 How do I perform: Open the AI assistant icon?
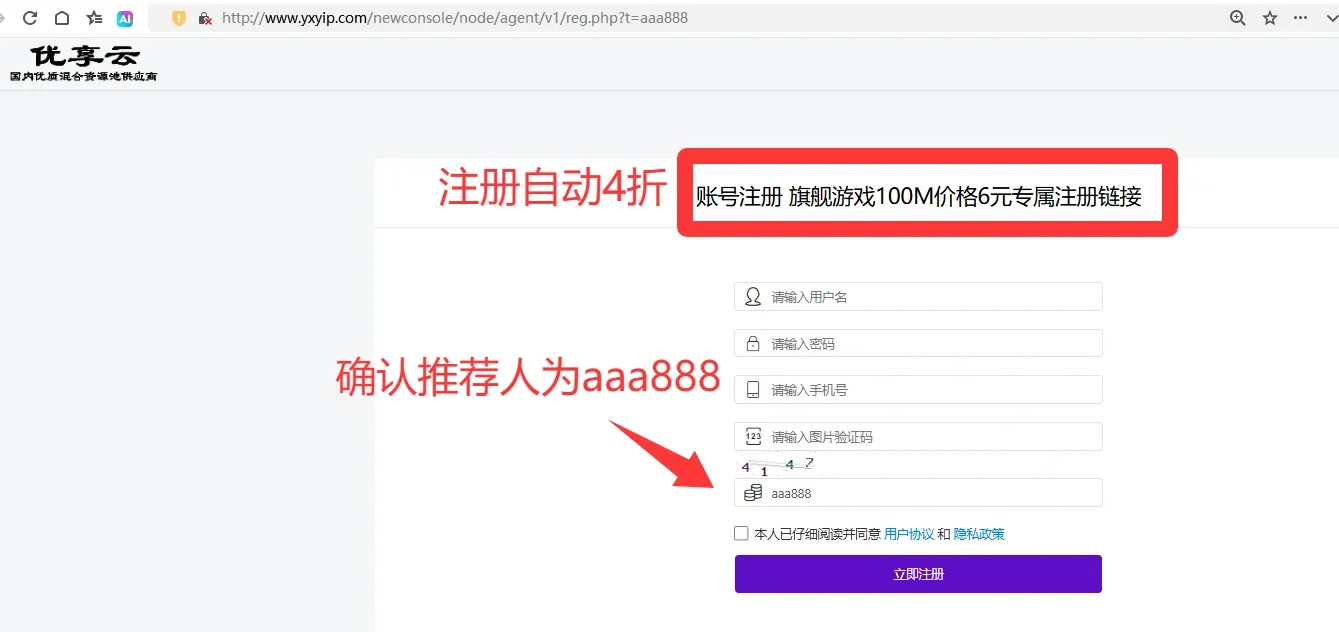pos(125,18)
